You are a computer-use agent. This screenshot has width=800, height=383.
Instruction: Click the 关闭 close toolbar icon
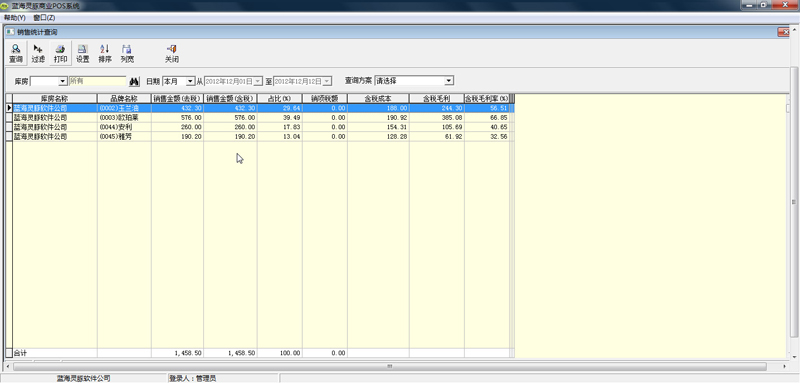pos(171,54)
